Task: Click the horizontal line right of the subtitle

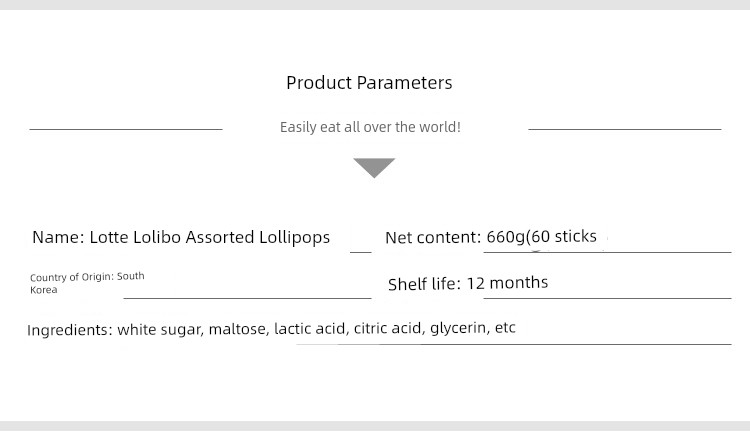Action: [x=625, y=129]
